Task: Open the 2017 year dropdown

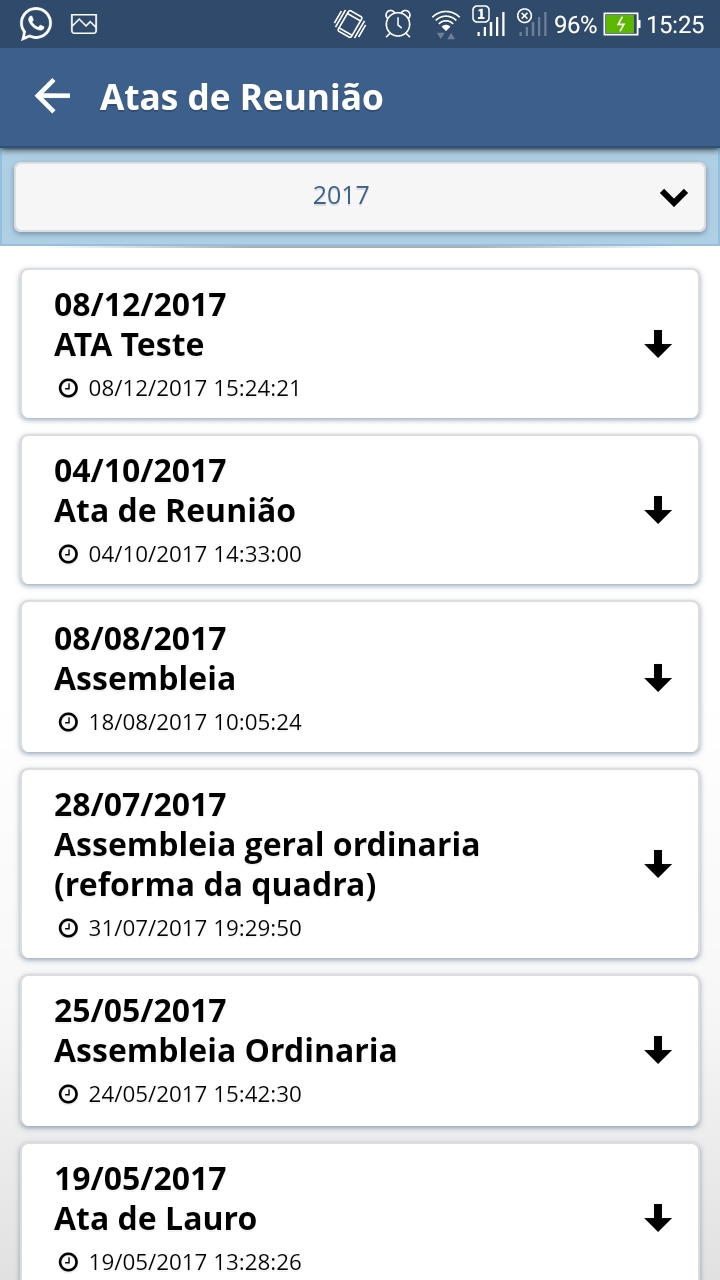Action: (x=341, y=196)
